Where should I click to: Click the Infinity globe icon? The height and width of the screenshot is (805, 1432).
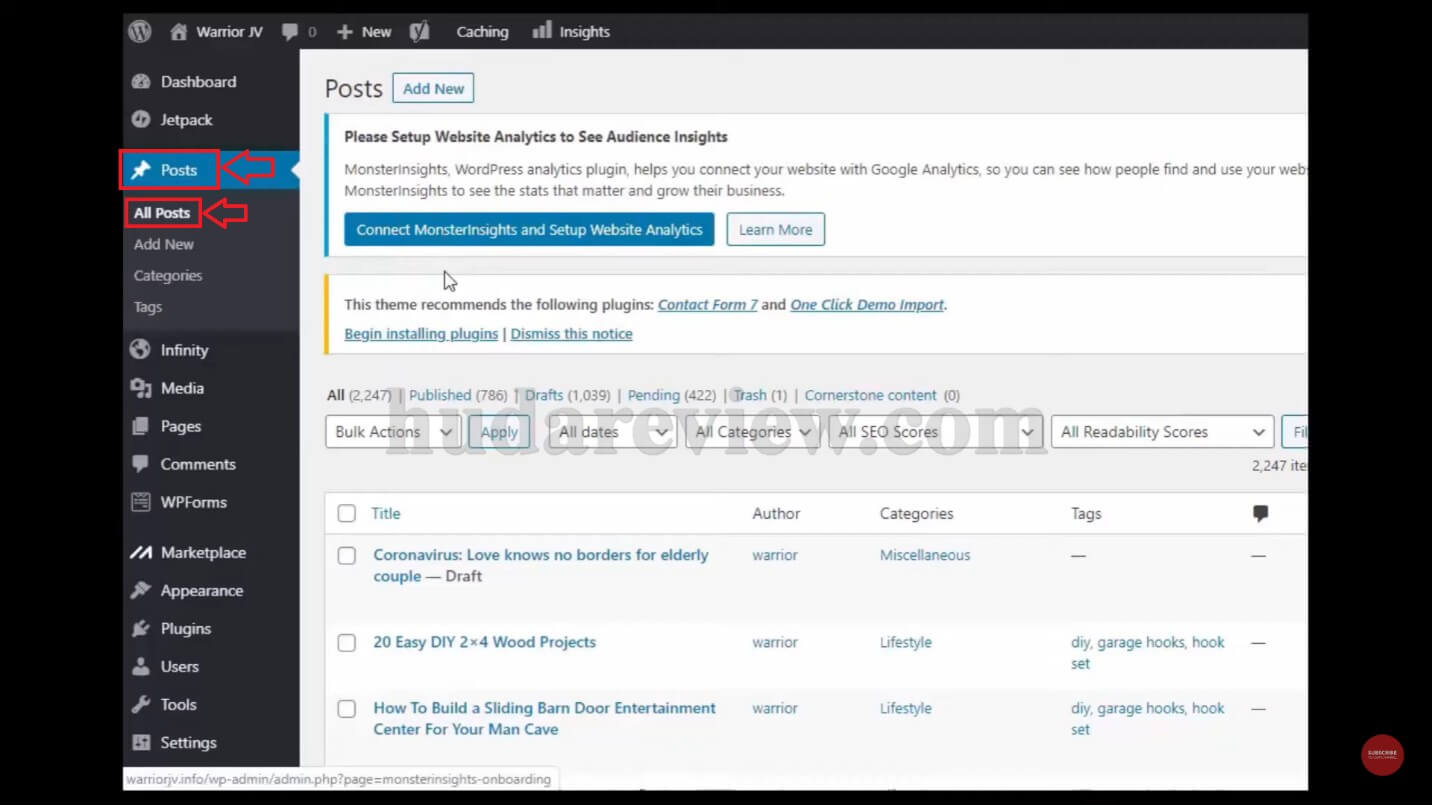point(141,350)
